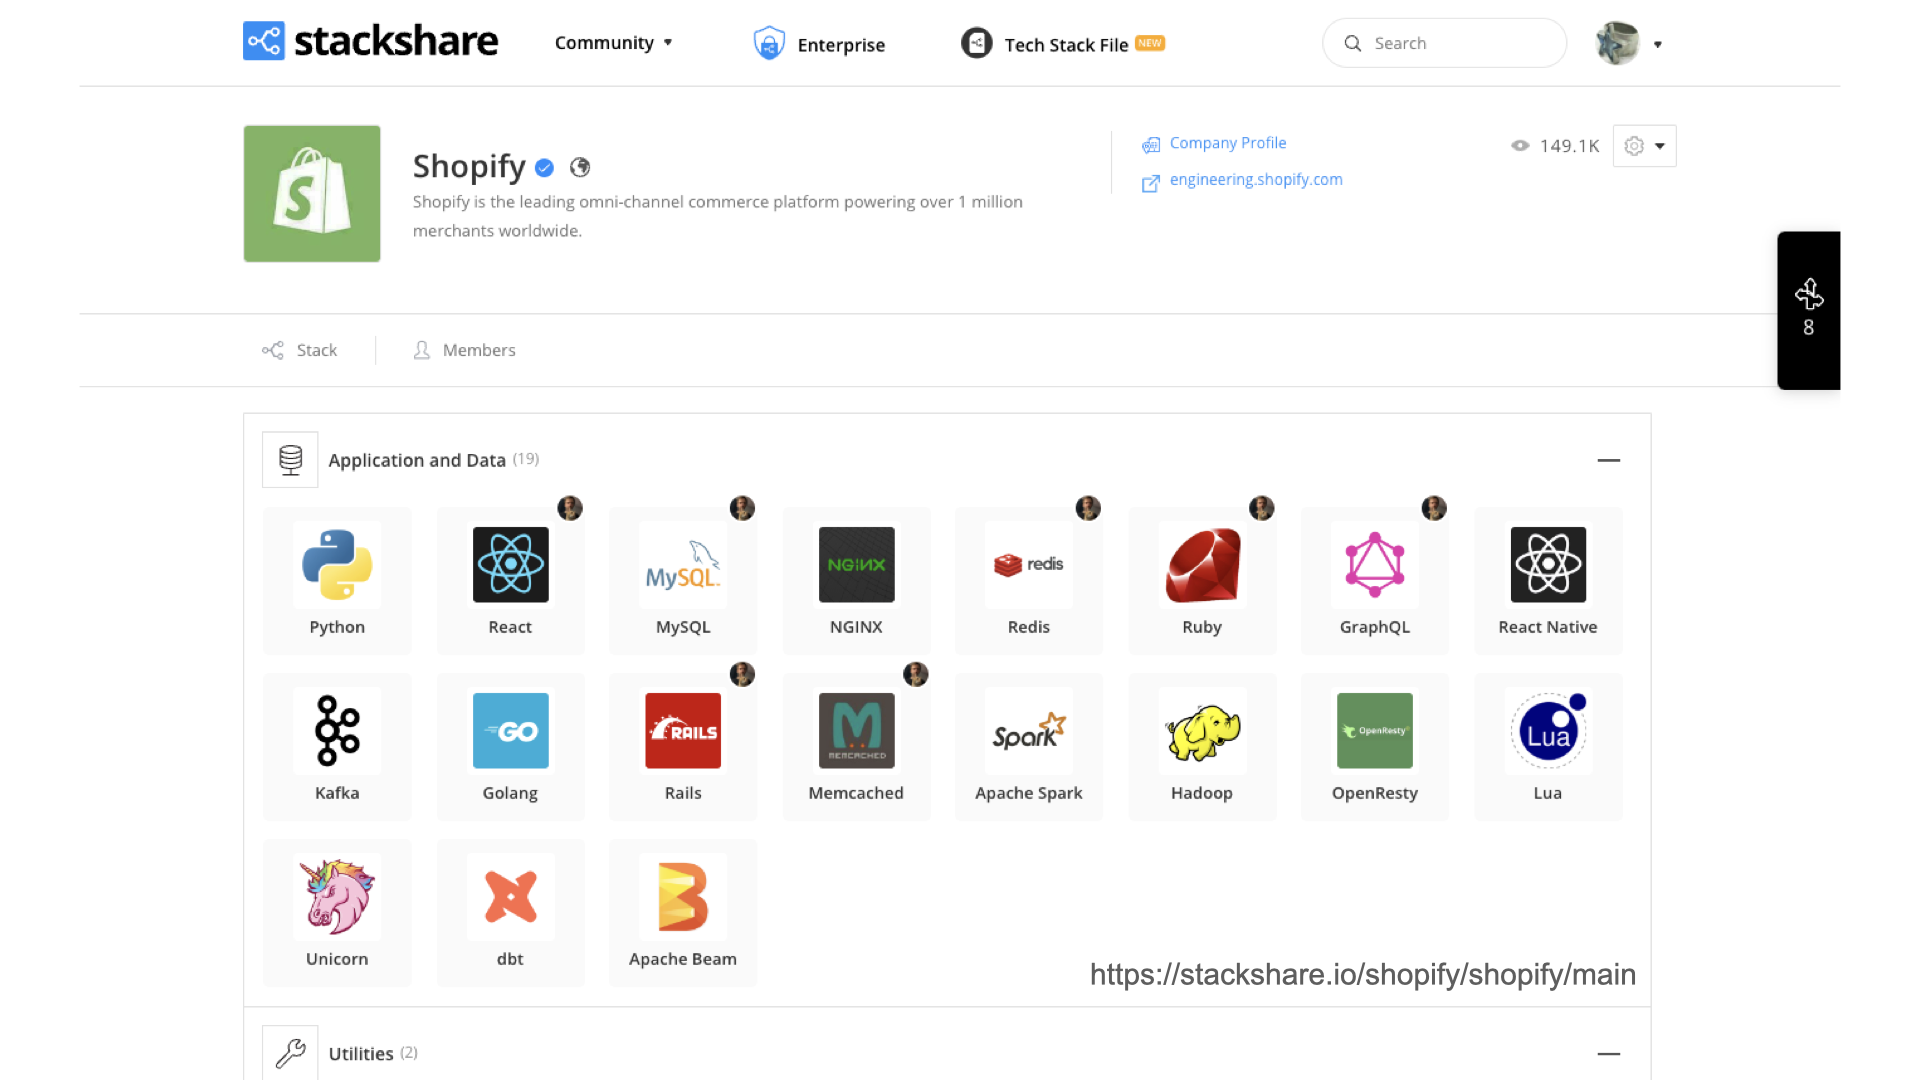The width and height of the screenshot is (1920, 1080).
Task: Collapse the Application and Data section
Action: [1608, 460]
